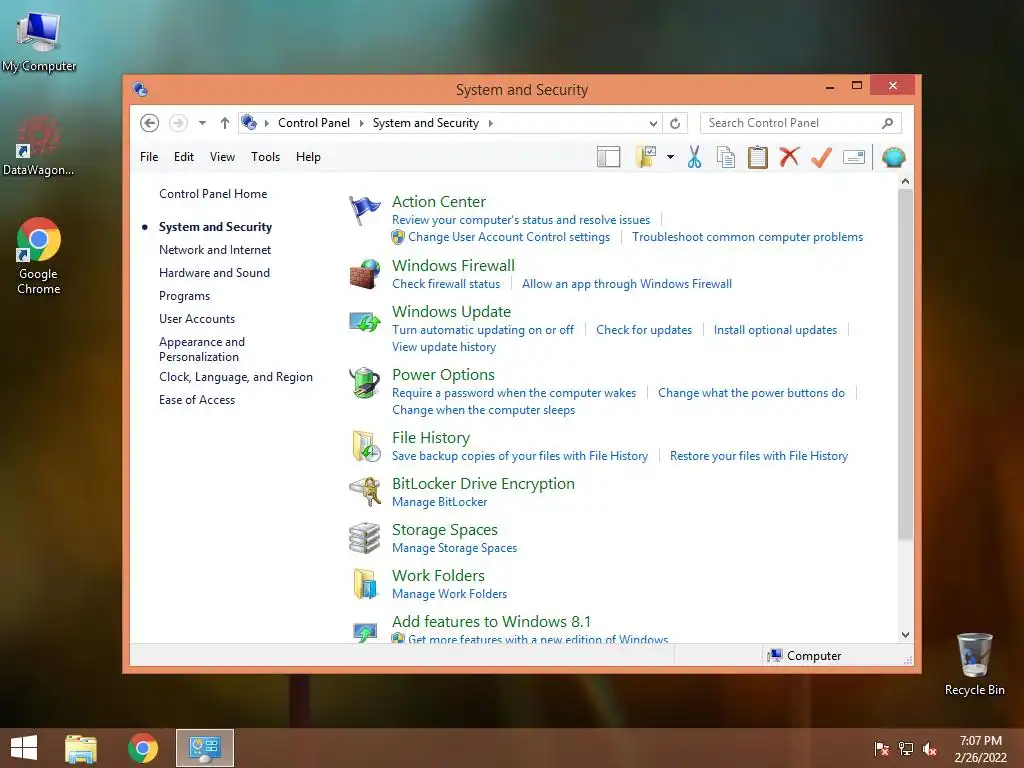Open Network and Internet category
The image size is (1024, 768).
[x=215, y=250]
